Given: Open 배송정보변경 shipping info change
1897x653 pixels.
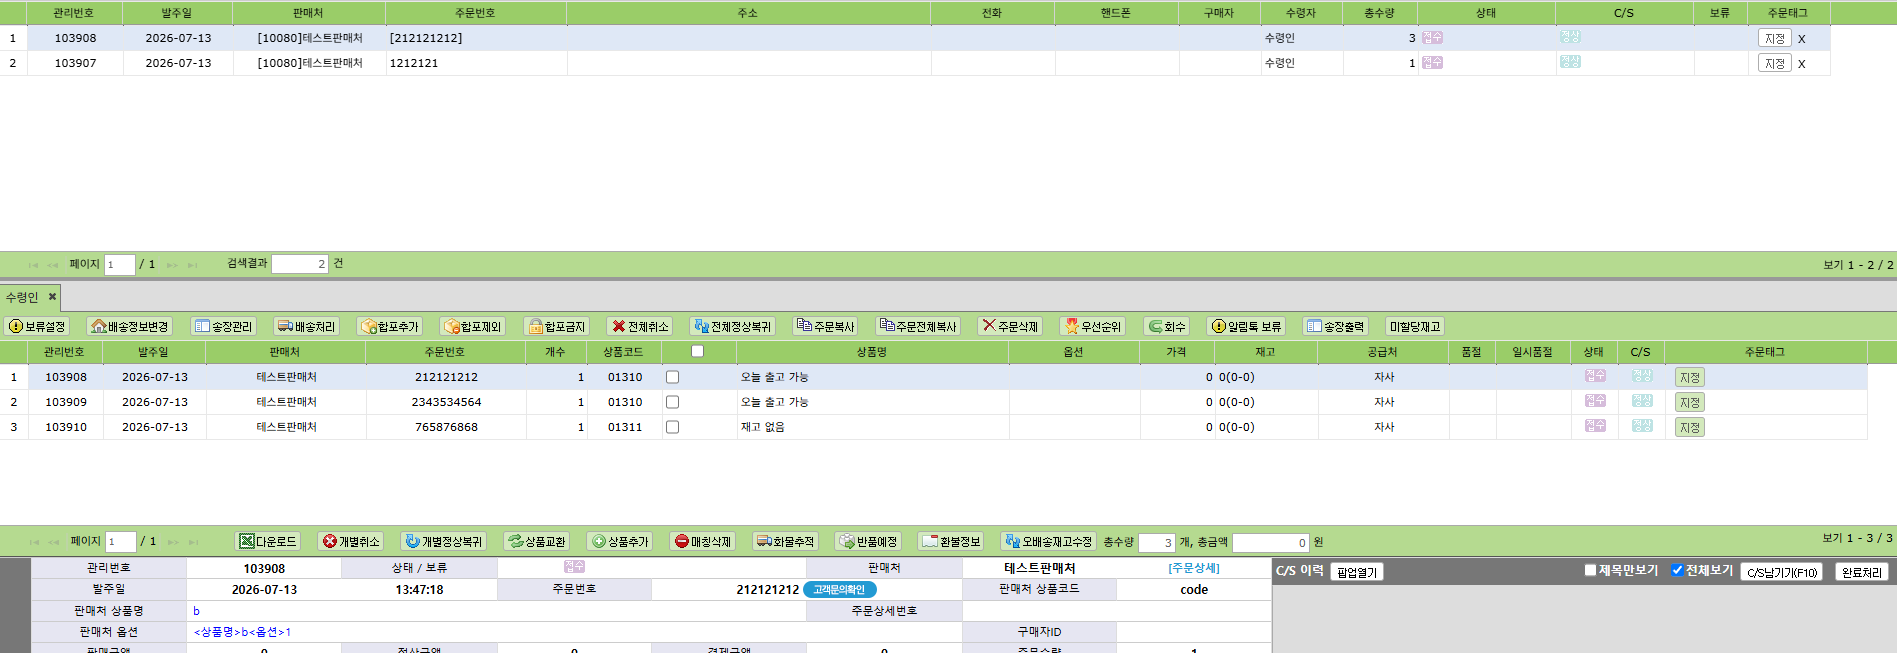Looking at the screenshot, I should [130, 326].
